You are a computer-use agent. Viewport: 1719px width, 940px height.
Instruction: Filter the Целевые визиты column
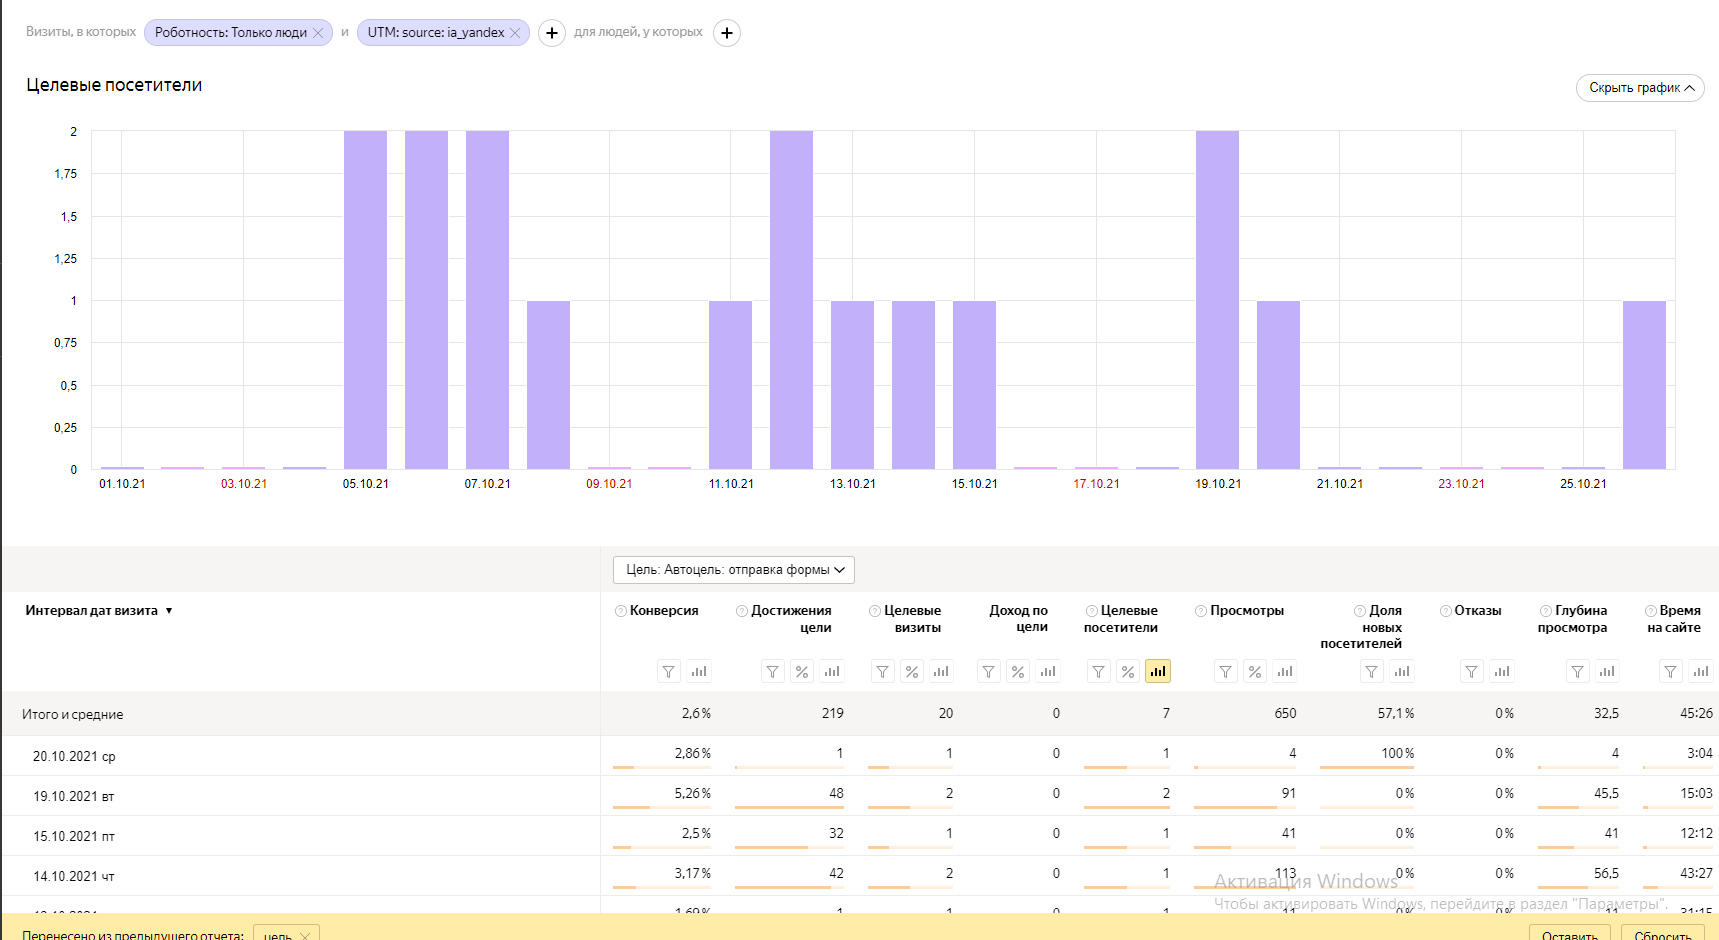882,672
